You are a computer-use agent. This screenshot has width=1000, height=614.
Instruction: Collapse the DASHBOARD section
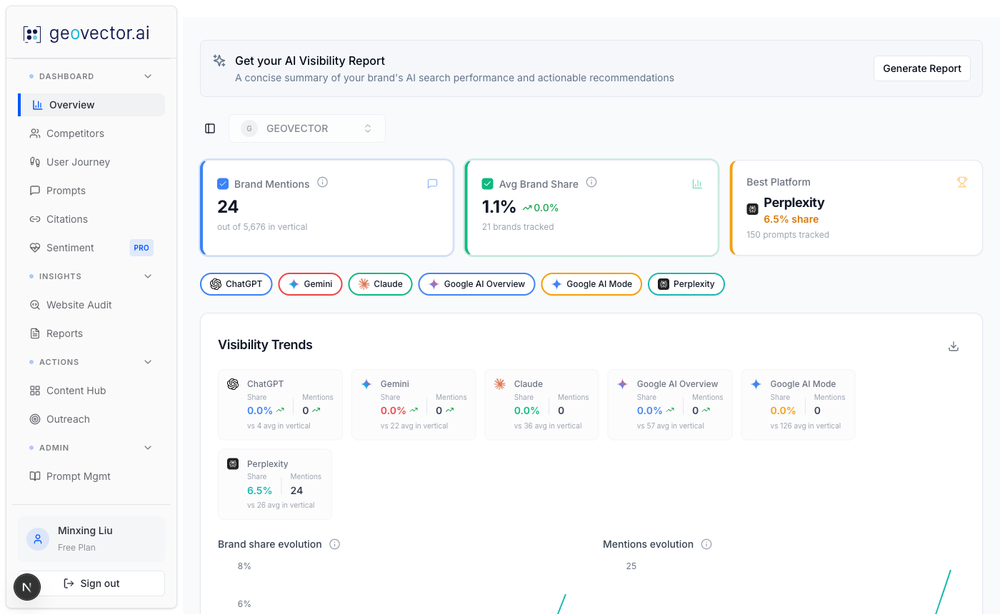pyautogui.click(x=148, y=75)
